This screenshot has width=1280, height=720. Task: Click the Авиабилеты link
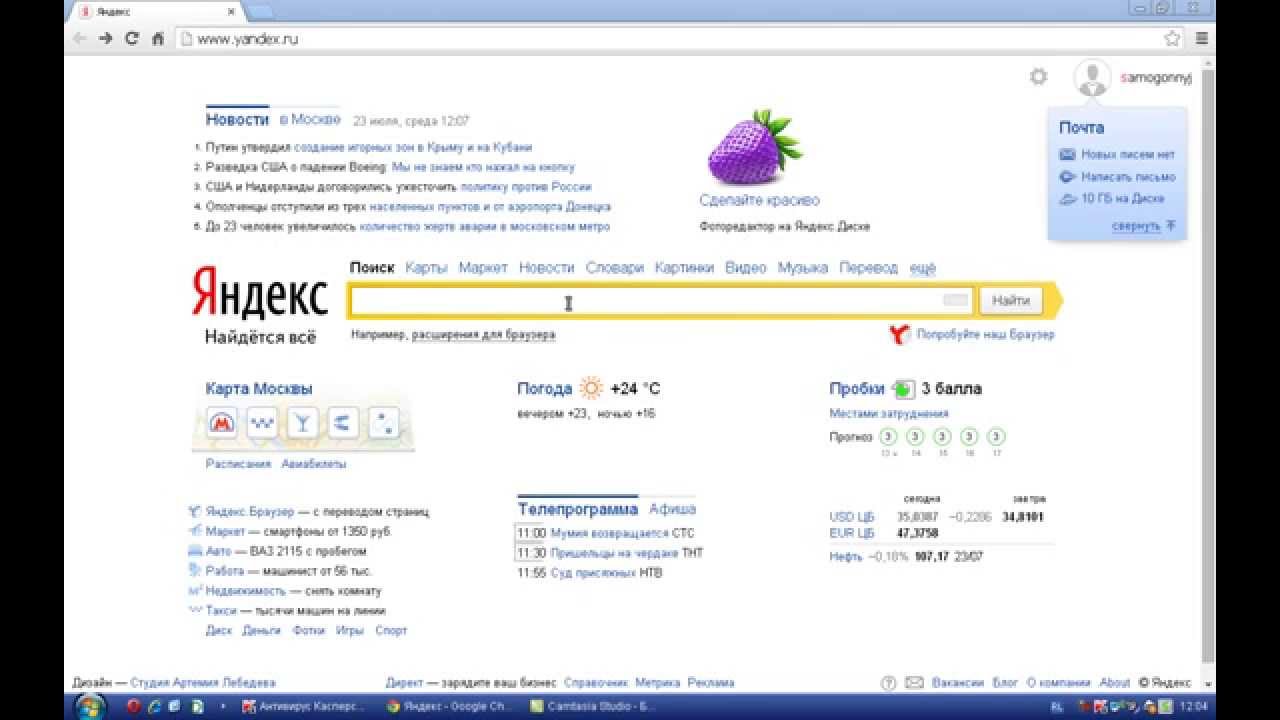click(313, 464)
